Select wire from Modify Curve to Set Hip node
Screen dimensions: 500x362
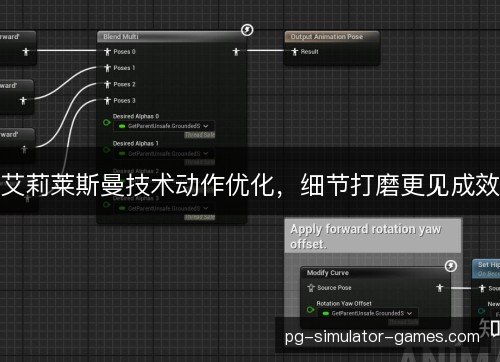coord(461,288)
